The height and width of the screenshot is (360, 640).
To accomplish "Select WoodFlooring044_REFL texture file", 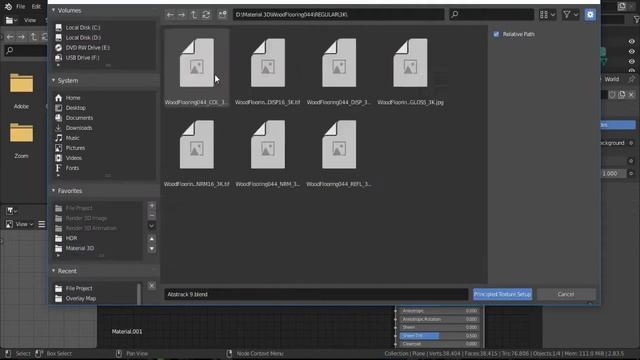I will (x=339, y=149).
